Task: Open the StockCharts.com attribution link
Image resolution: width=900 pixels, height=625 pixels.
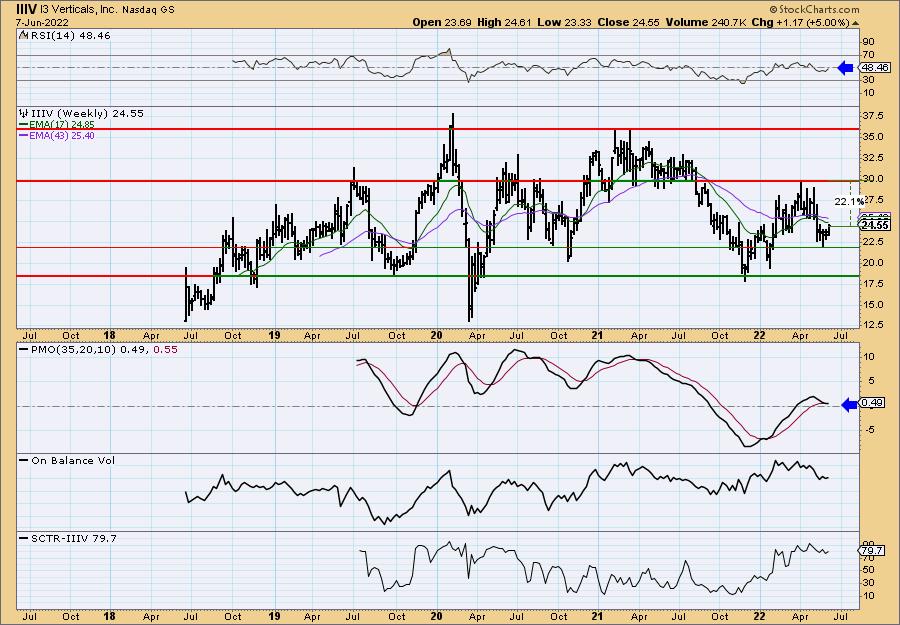Action: [x=814, y=9]
